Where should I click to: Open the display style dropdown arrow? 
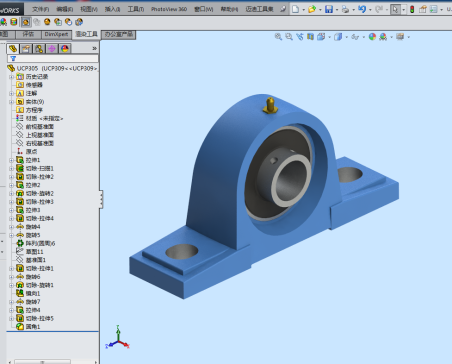347,37
